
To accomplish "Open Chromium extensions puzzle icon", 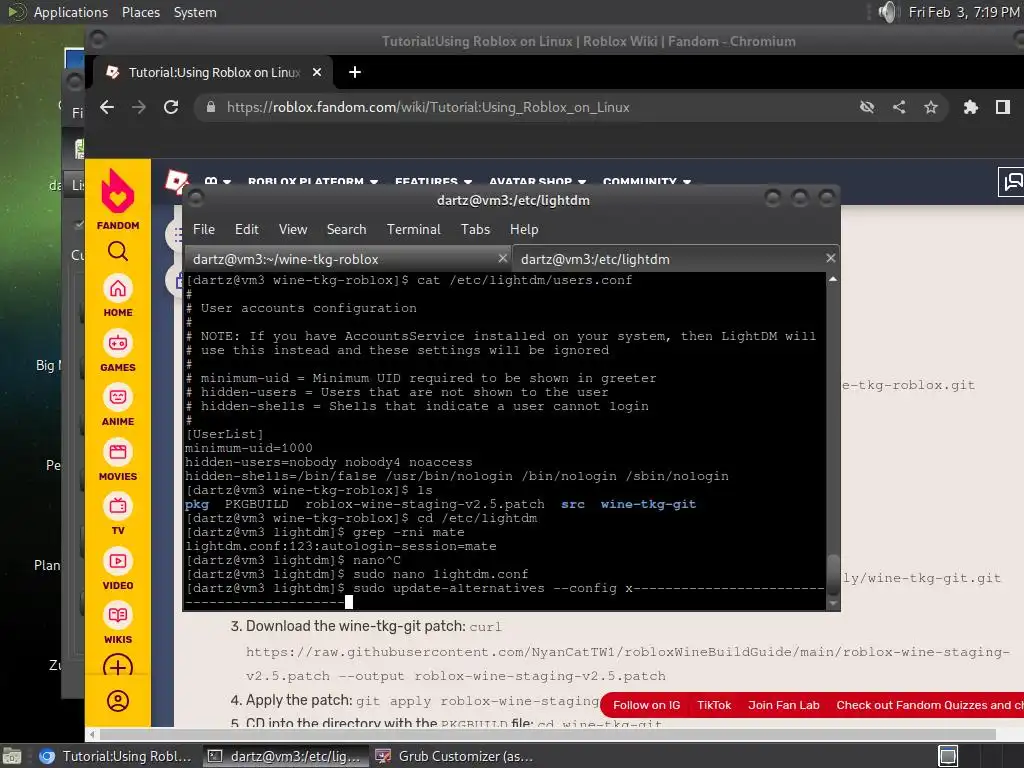I will pos(971,107).
